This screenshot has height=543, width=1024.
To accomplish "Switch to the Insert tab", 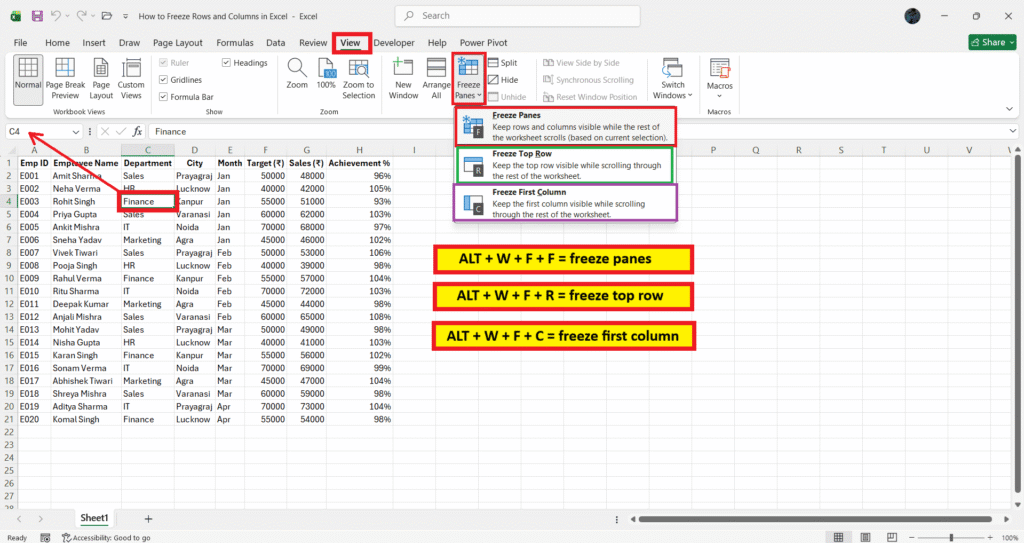I will [94, 42].
